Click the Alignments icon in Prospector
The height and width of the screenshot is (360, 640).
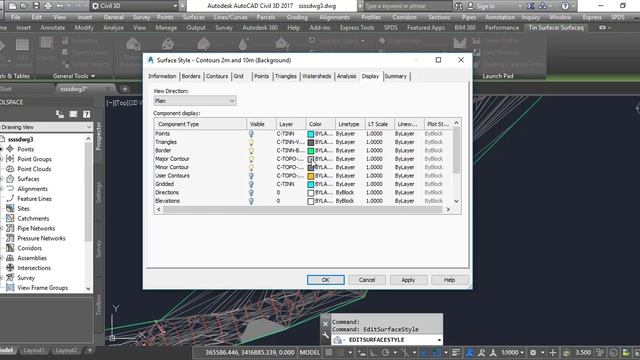pyautogui.click(x=10, y=189)
